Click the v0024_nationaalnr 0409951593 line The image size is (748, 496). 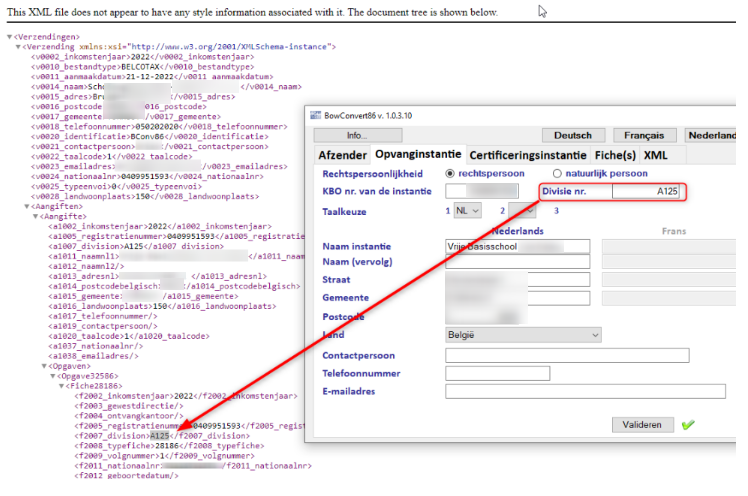(147, 176)
